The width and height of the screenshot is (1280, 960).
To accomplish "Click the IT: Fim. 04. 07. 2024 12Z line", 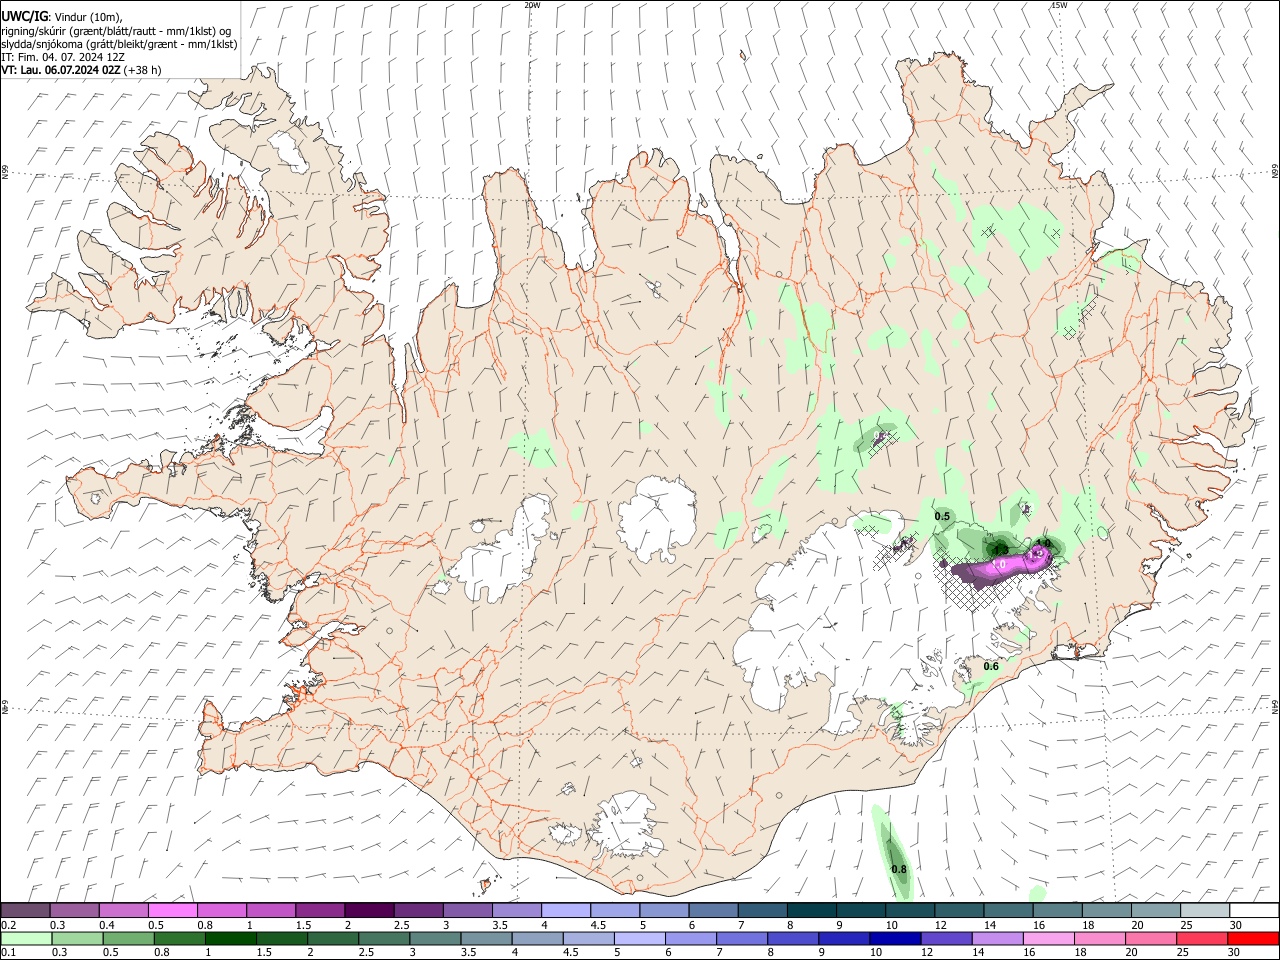I will click(62, 57).
